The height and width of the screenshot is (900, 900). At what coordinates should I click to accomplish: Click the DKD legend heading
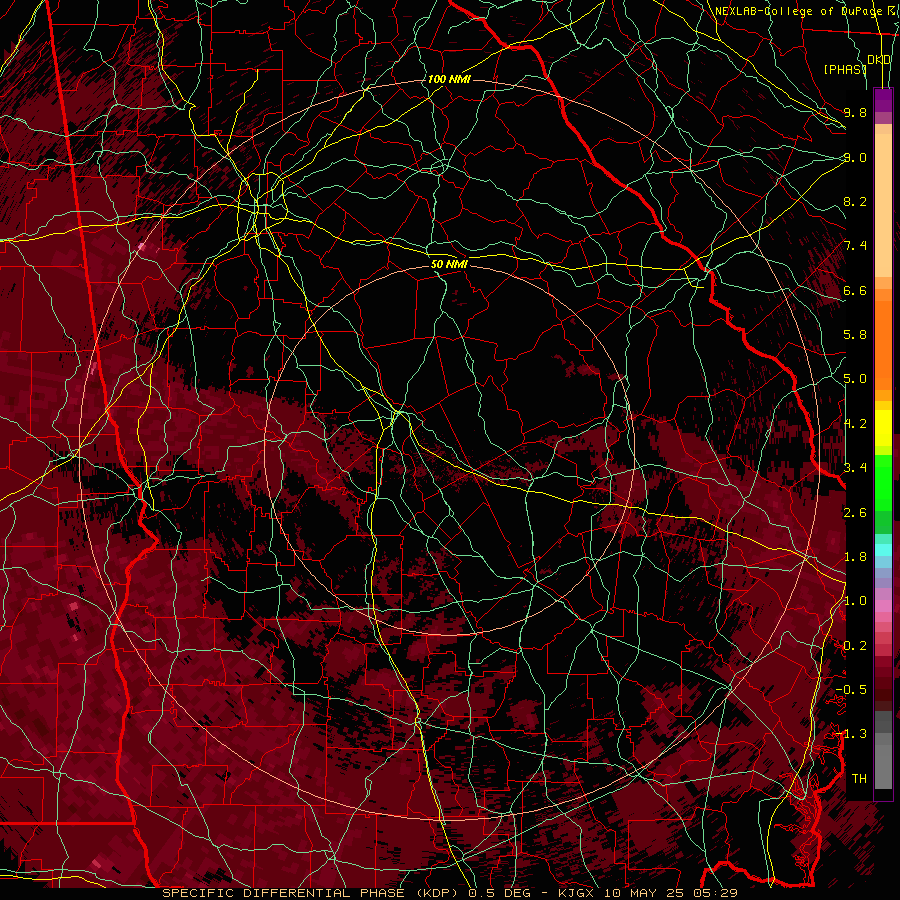pyautogui.click(x=879, y=60)
